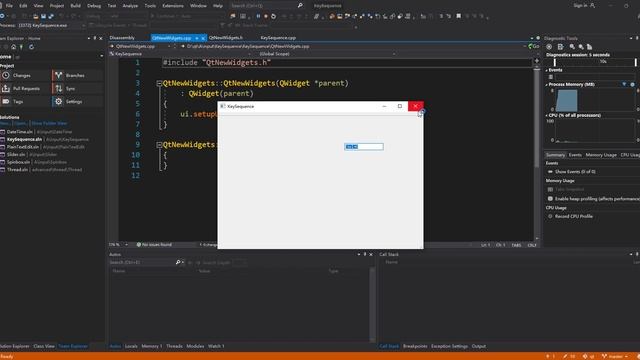640x360 pixels.
Task: Collapse the Process Memory graph section
Action: coord(547,84)
